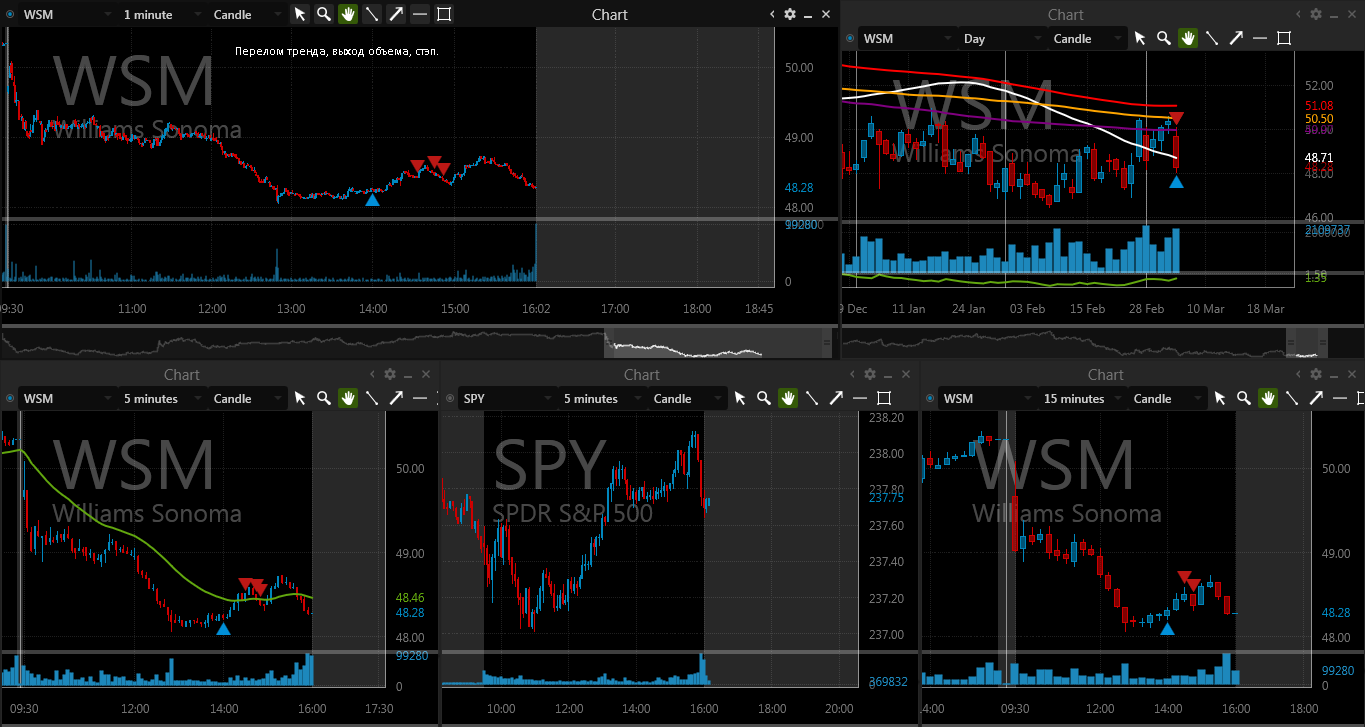Screen dimensions: 1365x727
Task: Open the 'Day' timeframe dropdown
Action: [1002, 39]
